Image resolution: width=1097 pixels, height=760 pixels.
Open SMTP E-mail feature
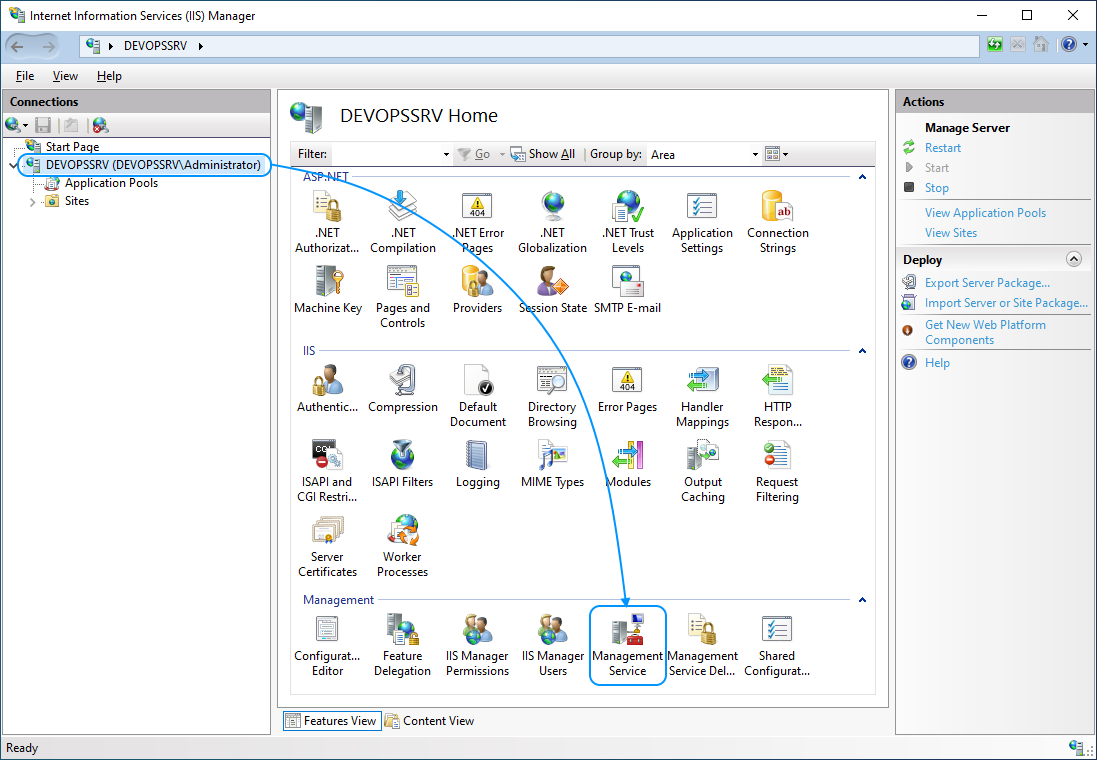click(x=628, y=290)
